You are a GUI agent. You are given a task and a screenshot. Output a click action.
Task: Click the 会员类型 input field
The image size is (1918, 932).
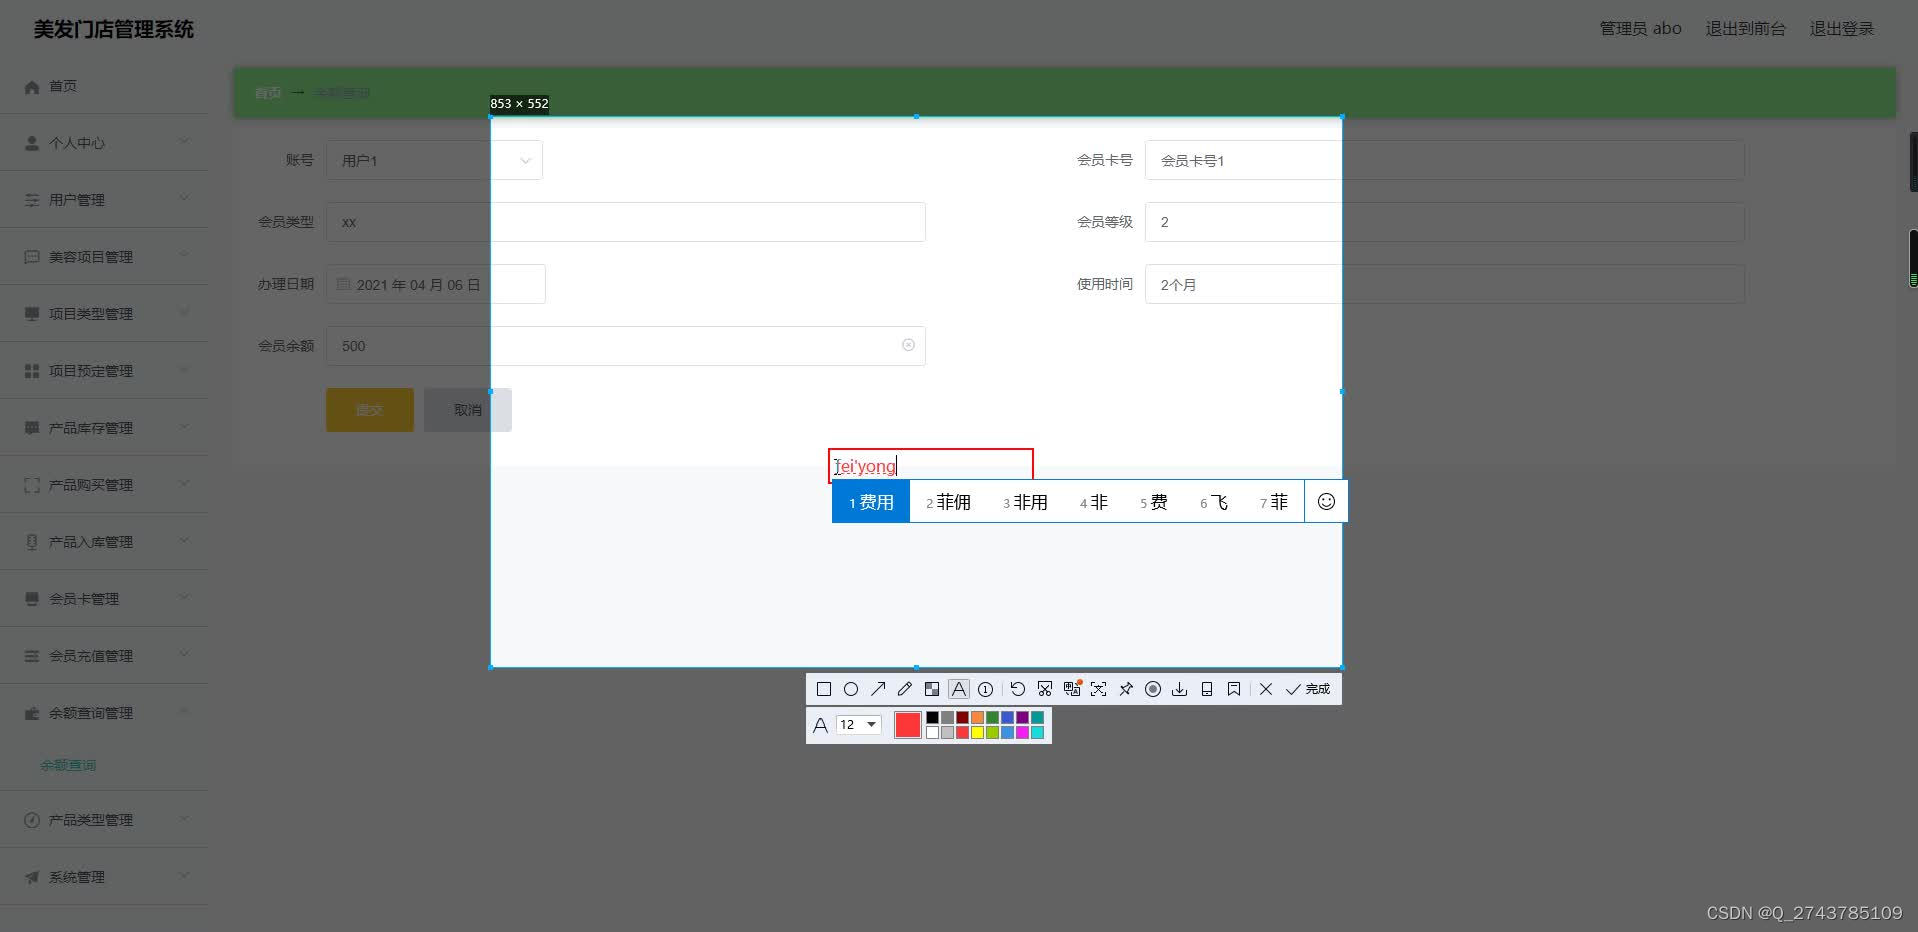(x=626, y=222)
